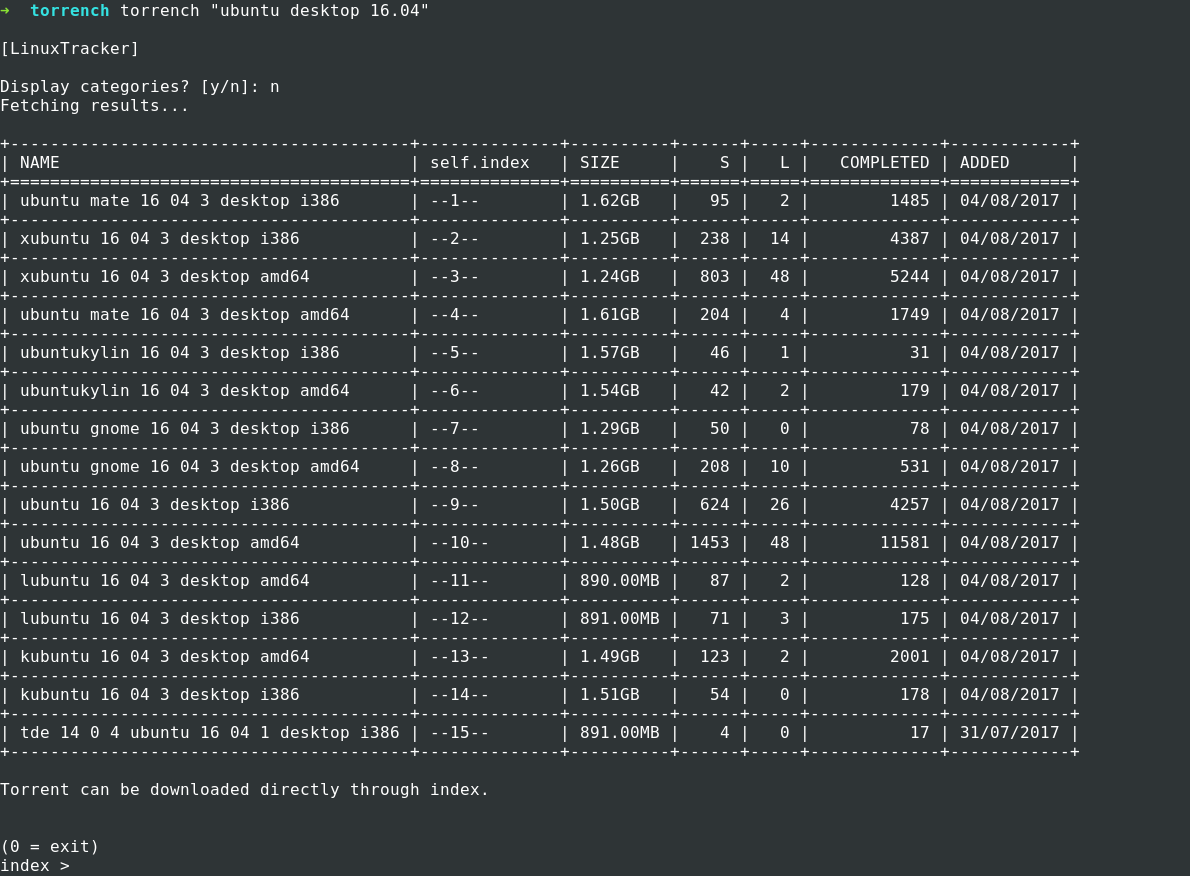The image size is (1190, 876).
Task: Click the S seeders column header
Action: click(725, 163)
